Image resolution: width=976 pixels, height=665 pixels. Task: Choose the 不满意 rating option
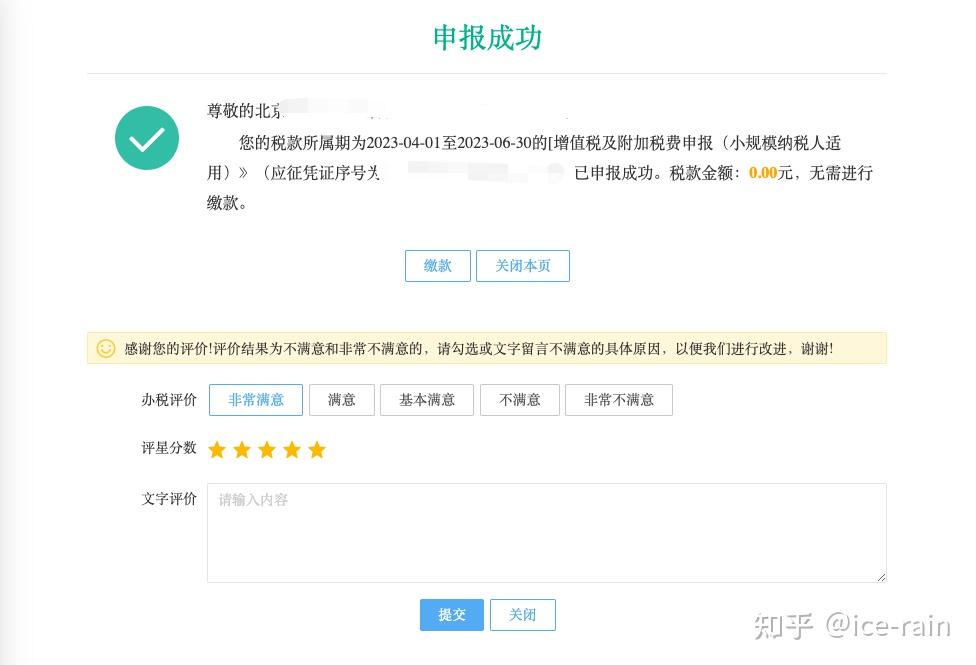[x=519, y=399]
